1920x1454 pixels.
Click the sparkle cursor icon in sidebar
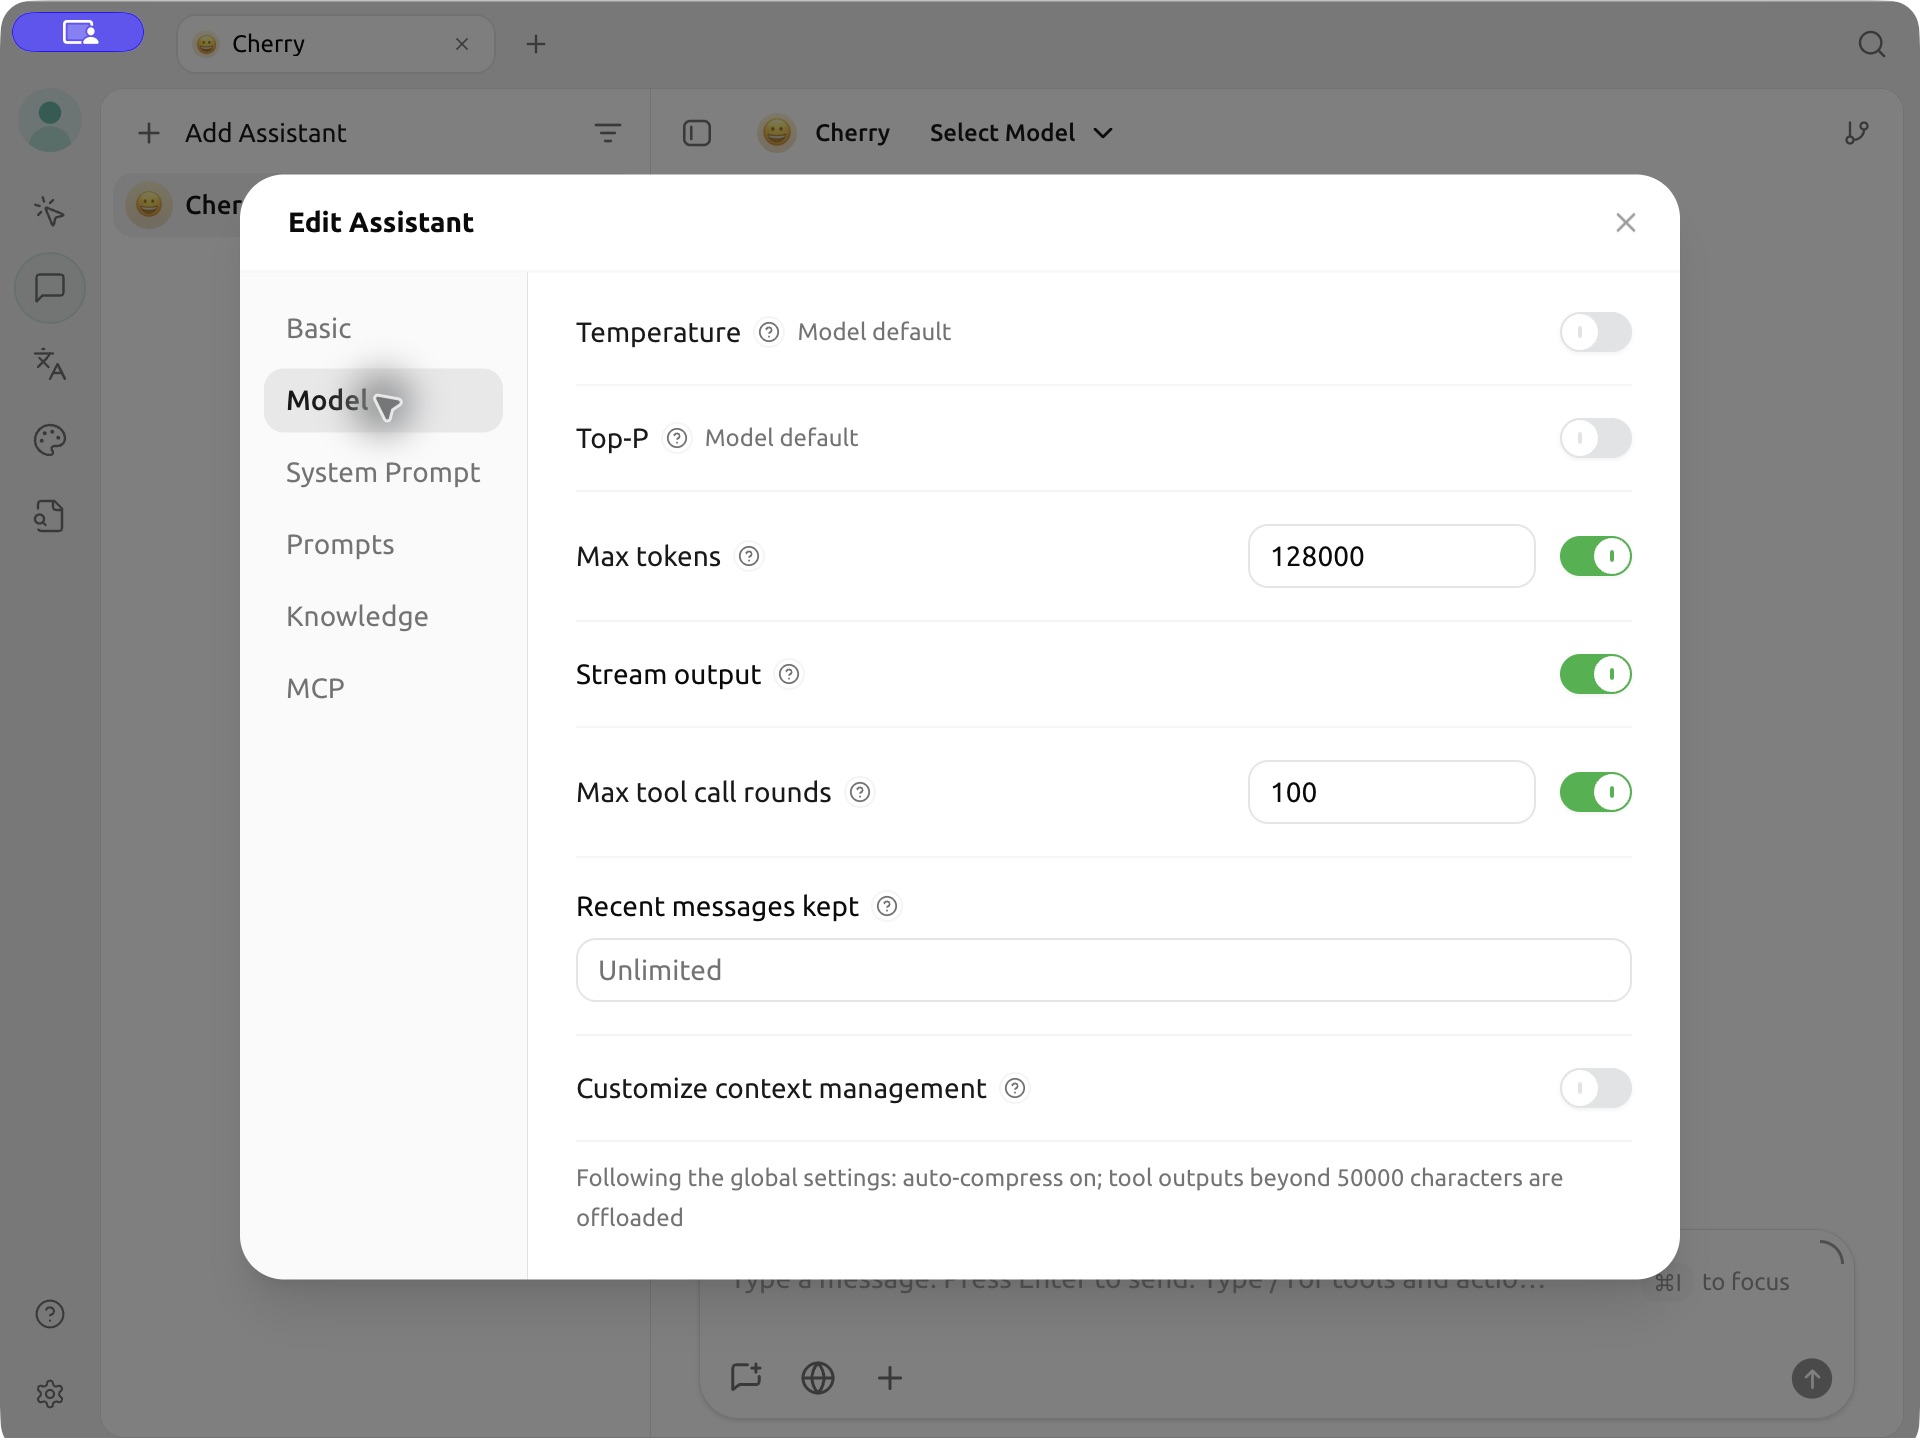click(x=50, y=211)
